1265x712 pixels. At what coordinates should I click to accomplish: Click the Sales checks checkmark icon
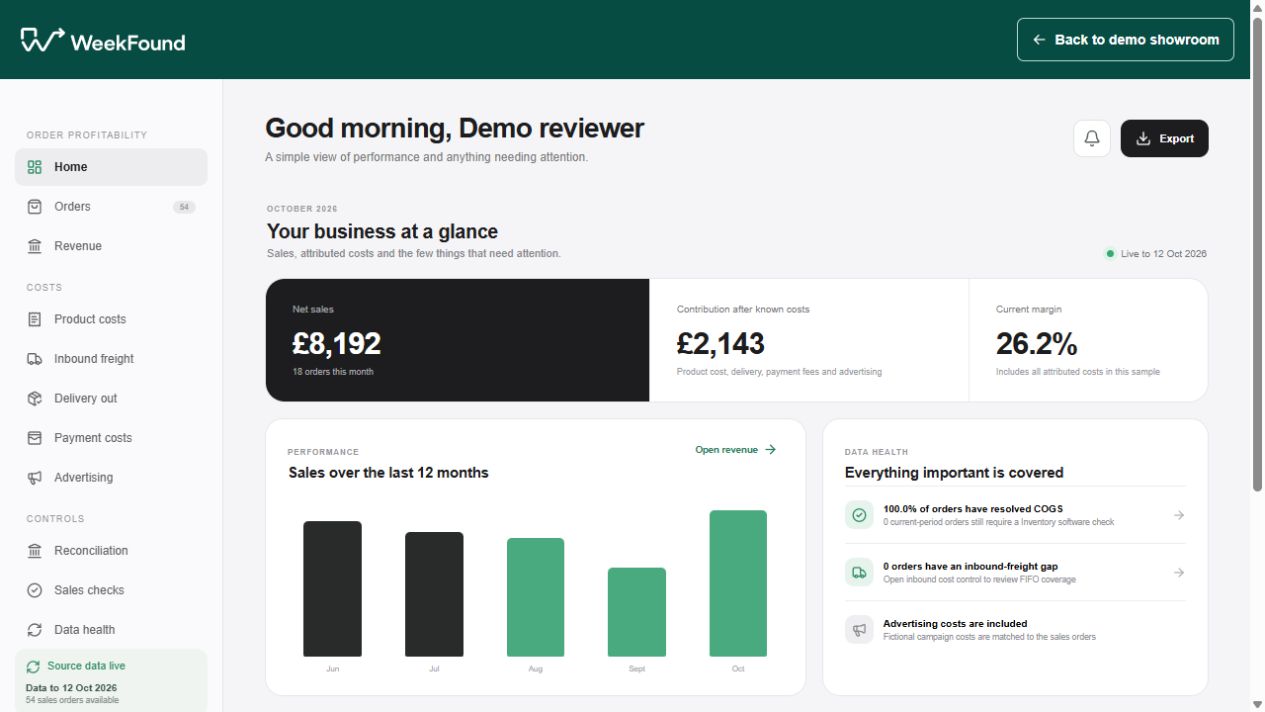[35, 590]
